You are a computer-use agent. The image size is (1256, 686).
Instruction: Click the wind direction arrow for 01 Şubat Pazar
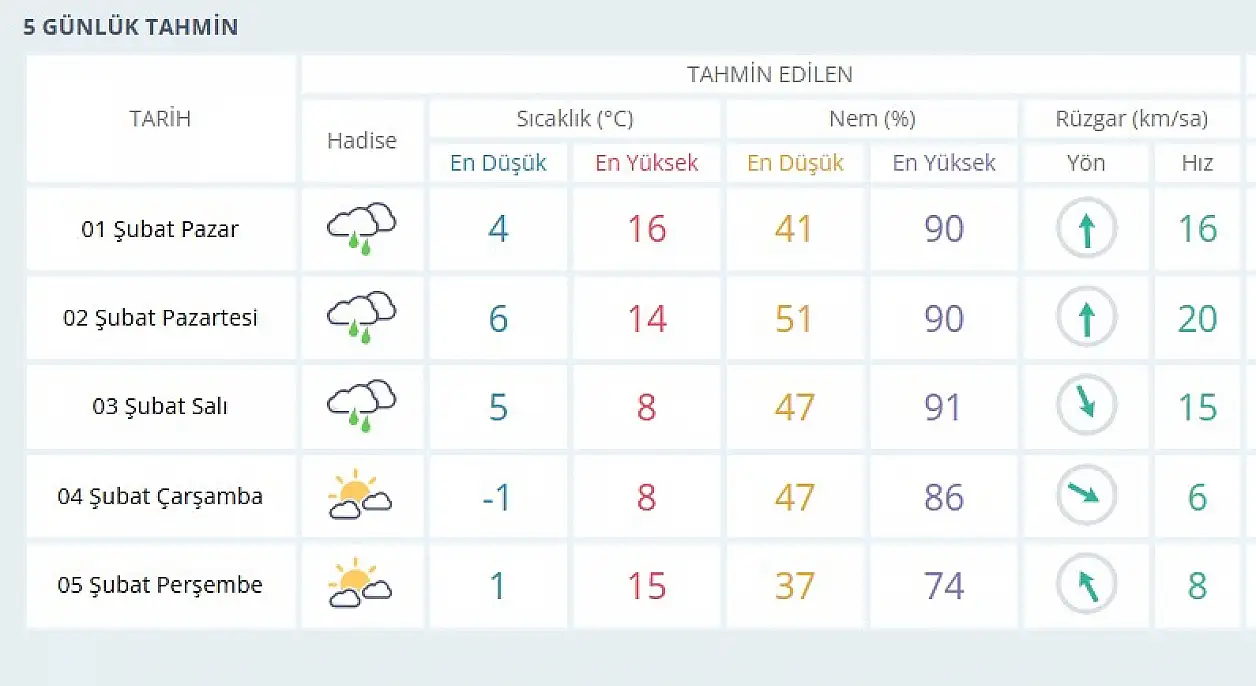coord(1086,229)
